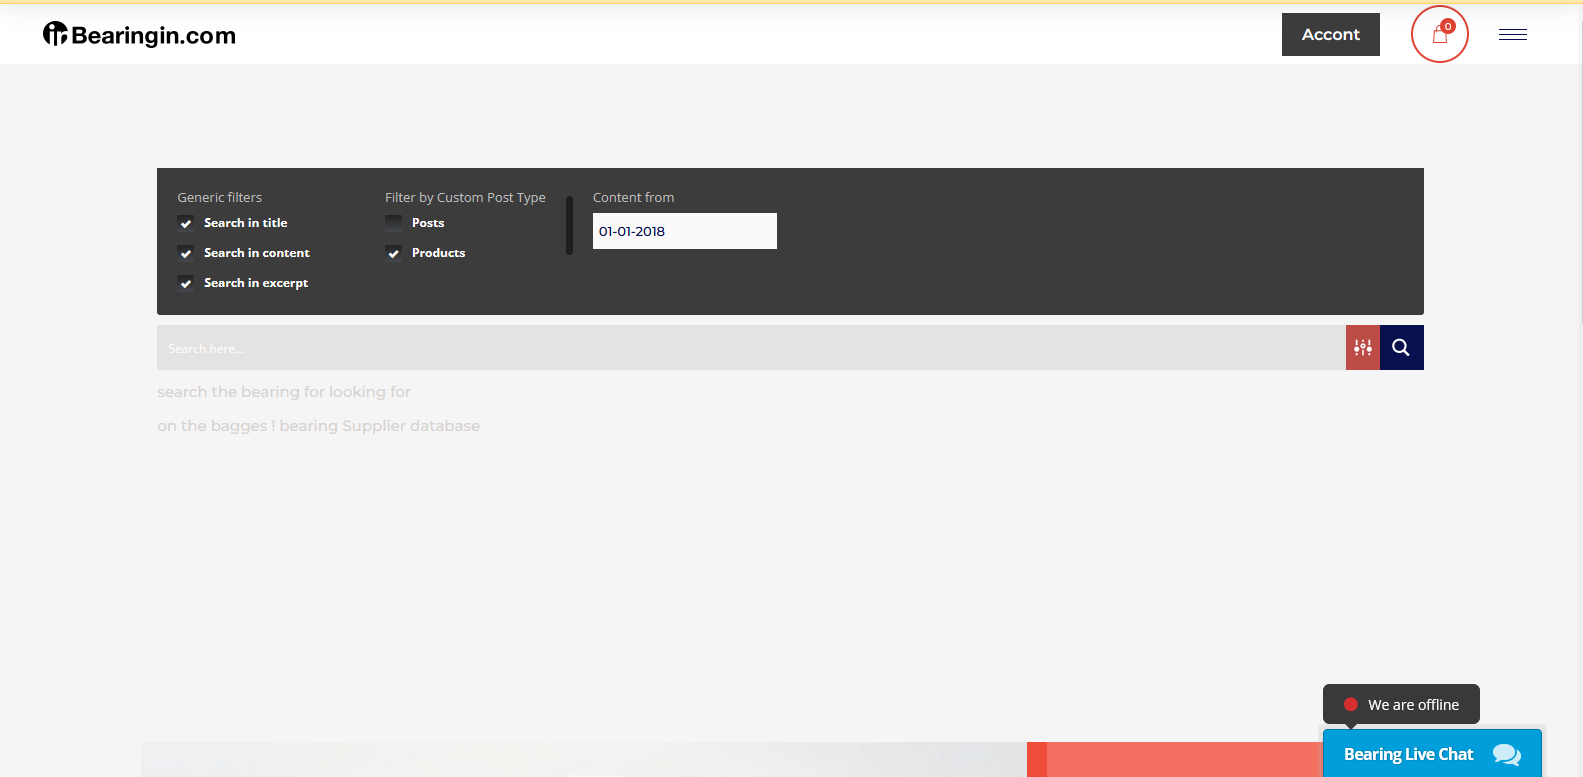Open the Content from date picker field
Screen dimensions: 1583x777
coord(684,231)
